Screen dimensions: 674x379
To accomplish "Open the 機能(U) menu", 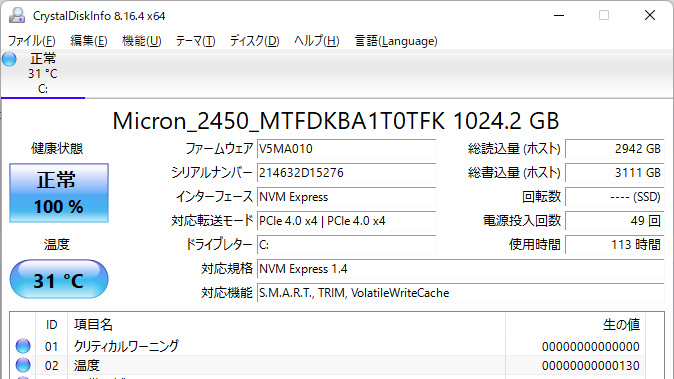I will point(141,41).
